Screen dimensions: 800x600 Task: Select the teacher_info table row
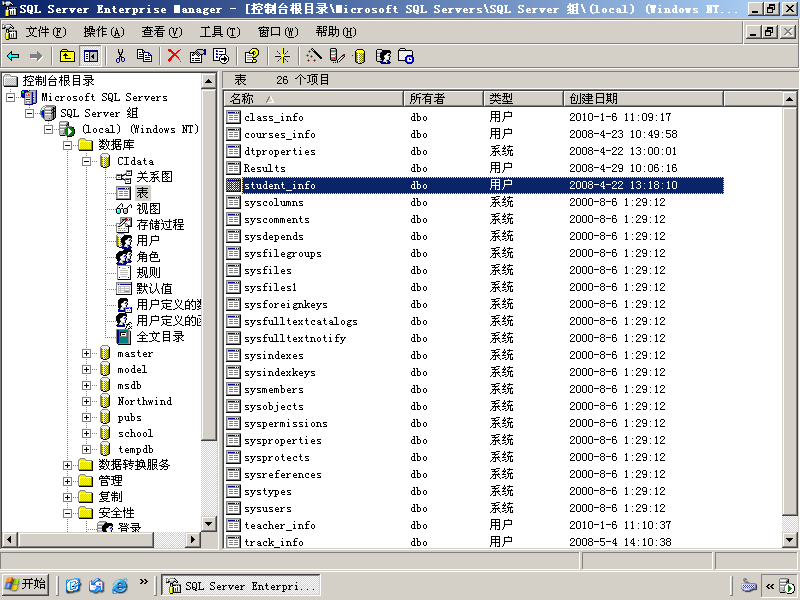(x=474, y=526)
